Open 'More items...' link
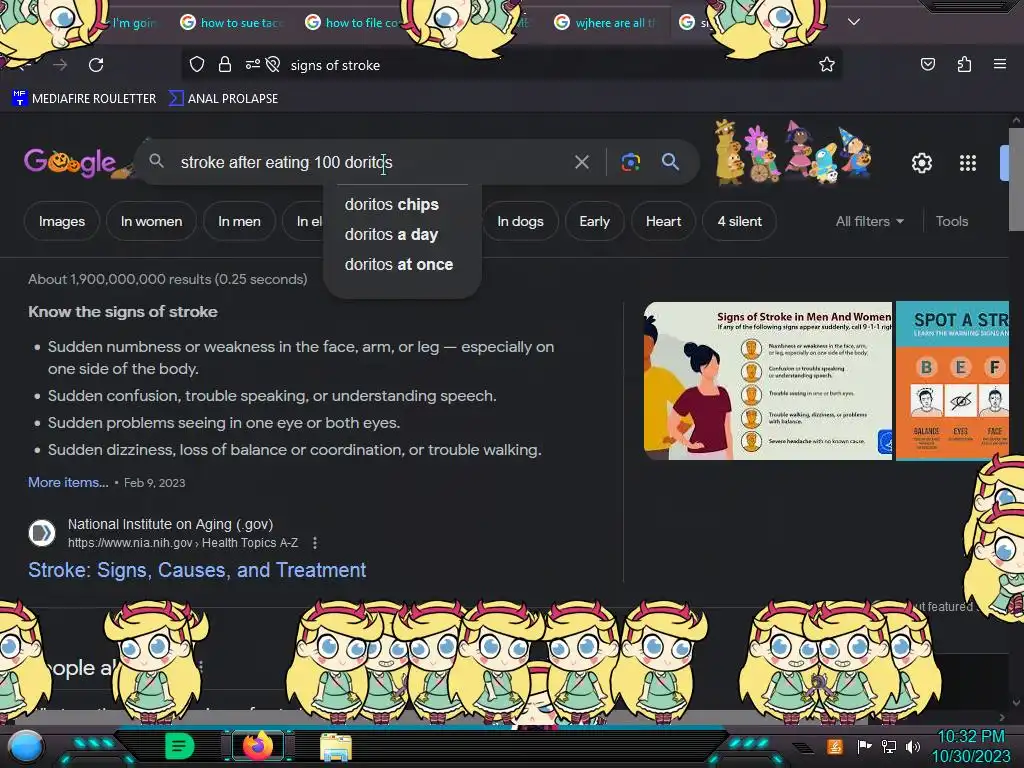Screen dimensions: 1024x768 [68, 482]
